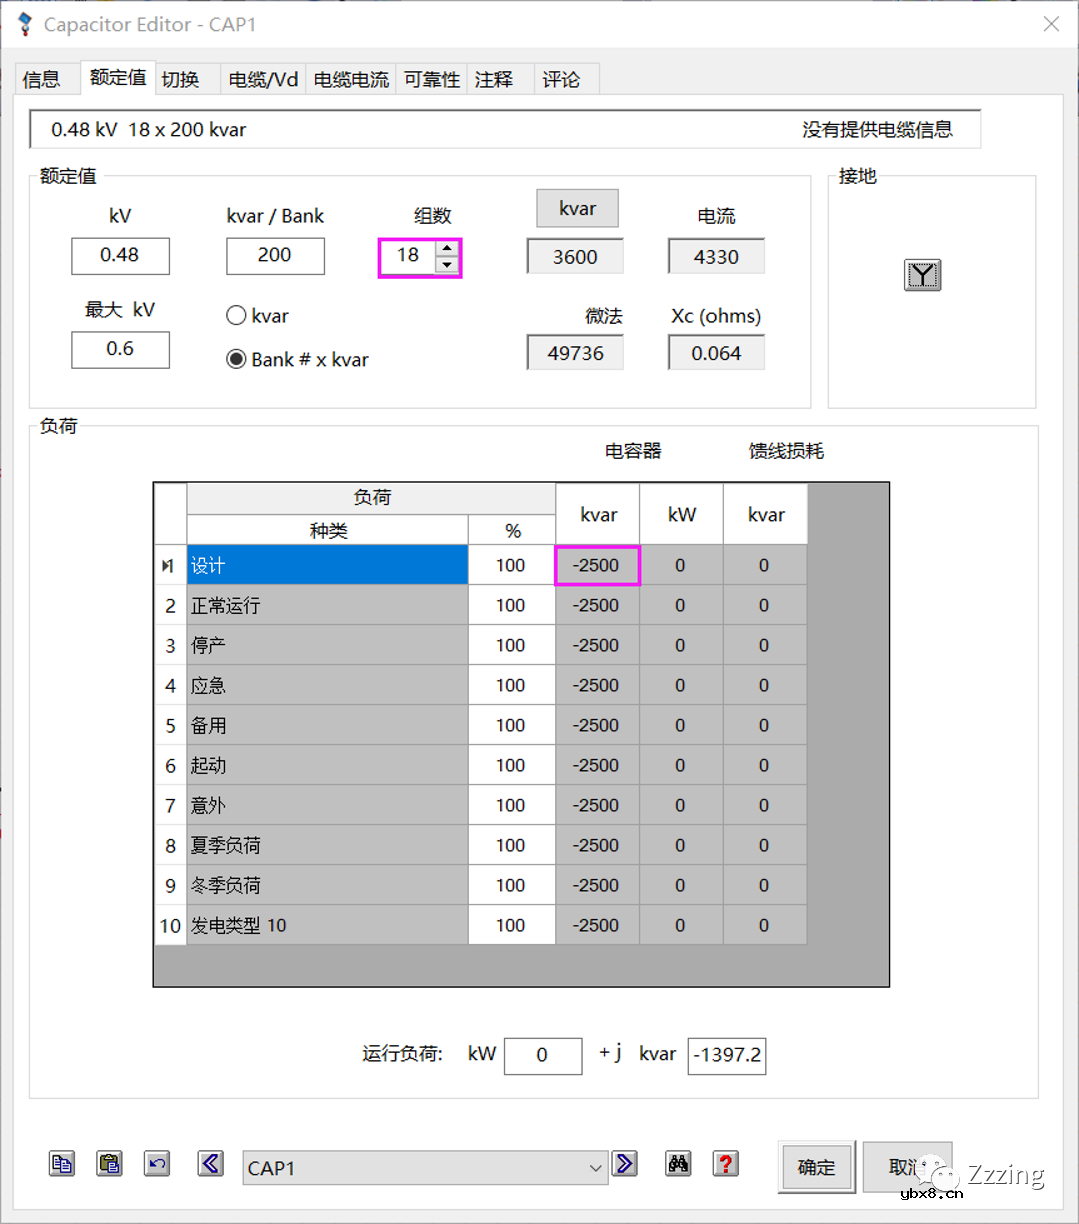This screenshot has width=1079, height=1224.
Task: Click the Copy icon on bottom toolbar
Action: 61,1163
